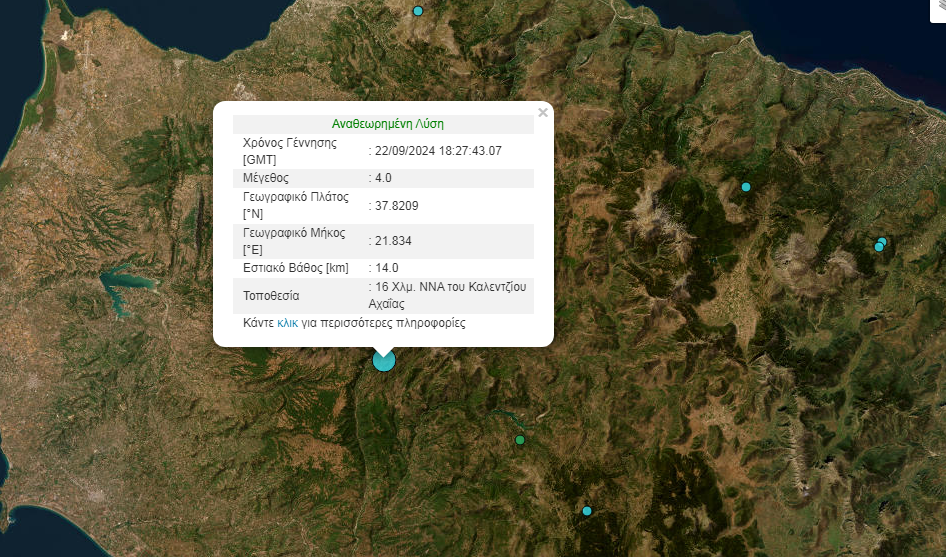Click the origin time value 22/09/2024 18:27:43.07
The width and height of the screenshot is (946, 557).
[438, 151]
